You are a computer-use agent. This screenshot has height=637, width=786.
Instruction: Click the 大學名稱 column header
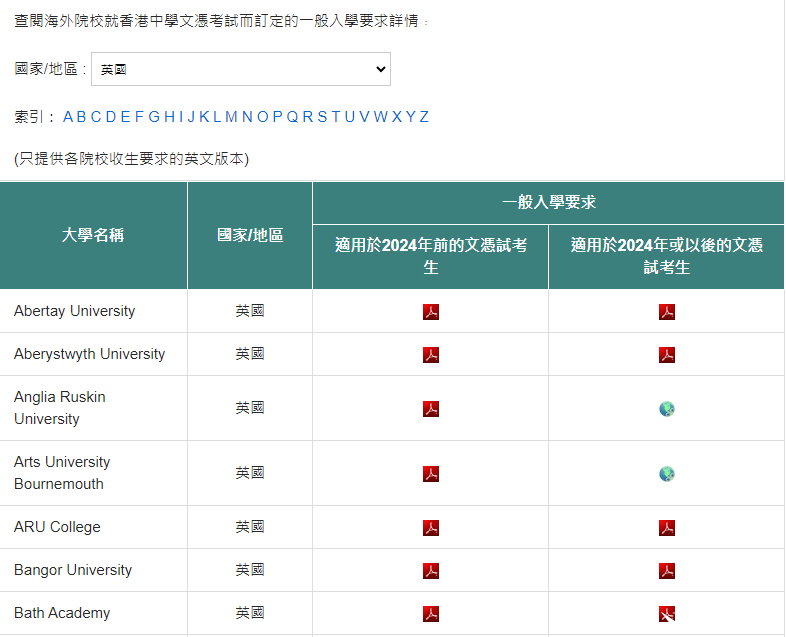(93, 236)
